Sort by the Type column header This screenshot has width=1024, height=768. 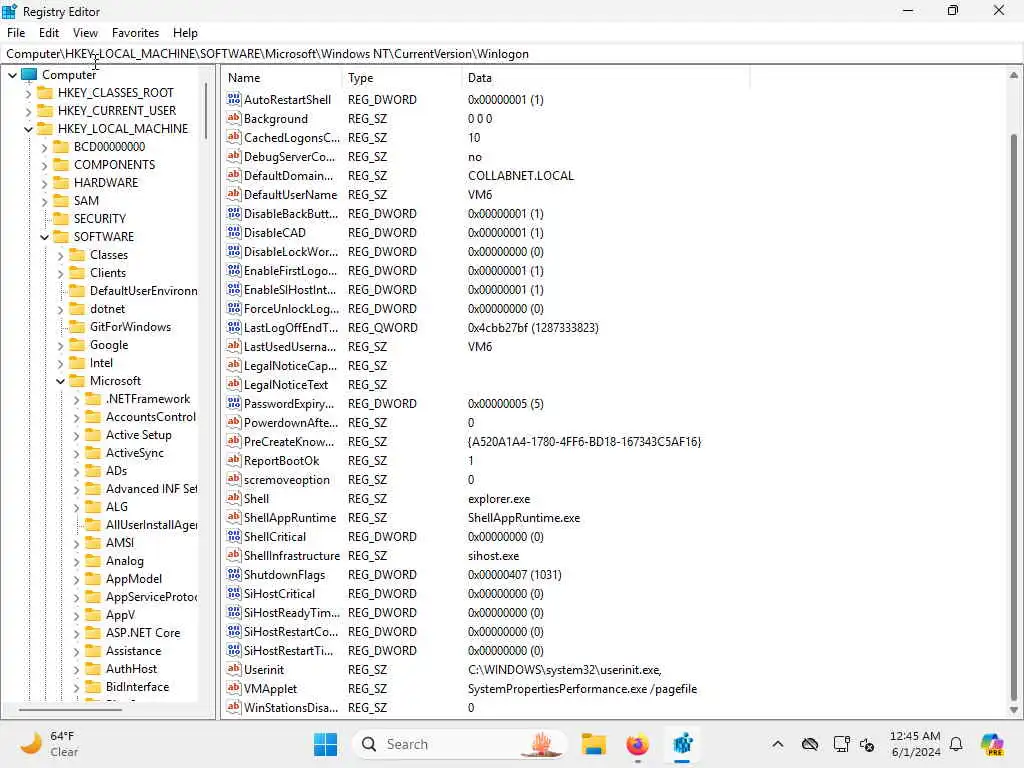tap(401, 78)
